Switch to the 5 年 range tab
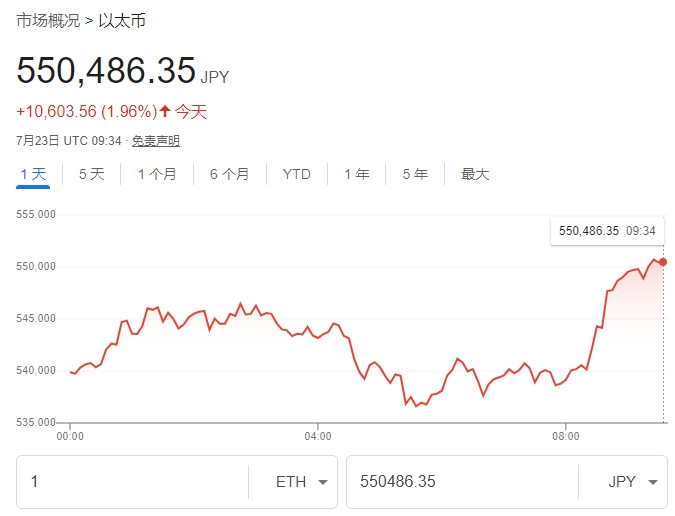675x516 pixels. coord(415,174)
